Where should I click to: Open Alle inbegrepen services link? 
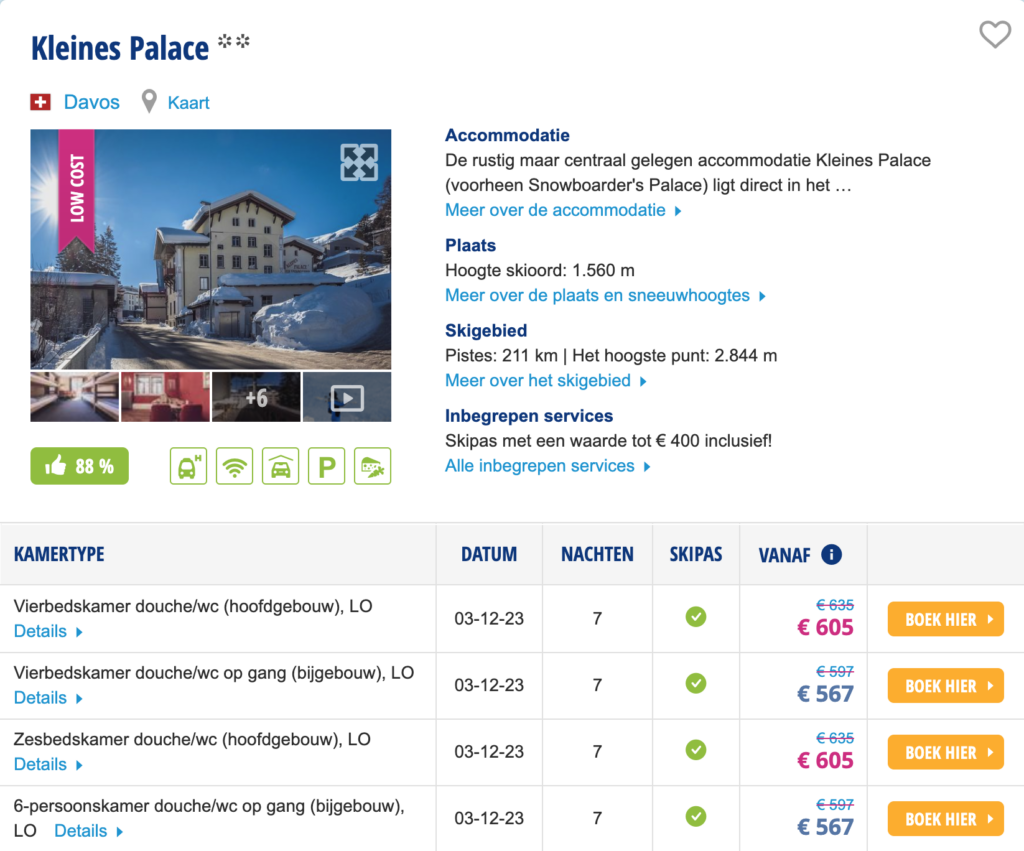pyautogui.click(x=547, y=466)
